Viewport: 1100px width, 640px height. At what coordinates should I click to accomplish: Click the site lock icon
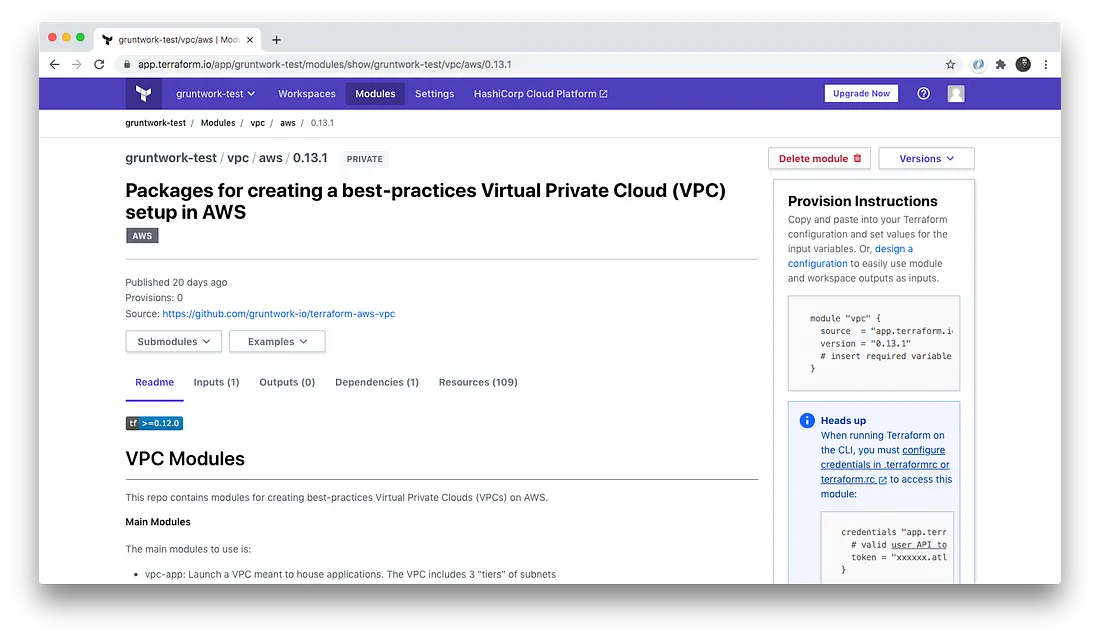127,65
